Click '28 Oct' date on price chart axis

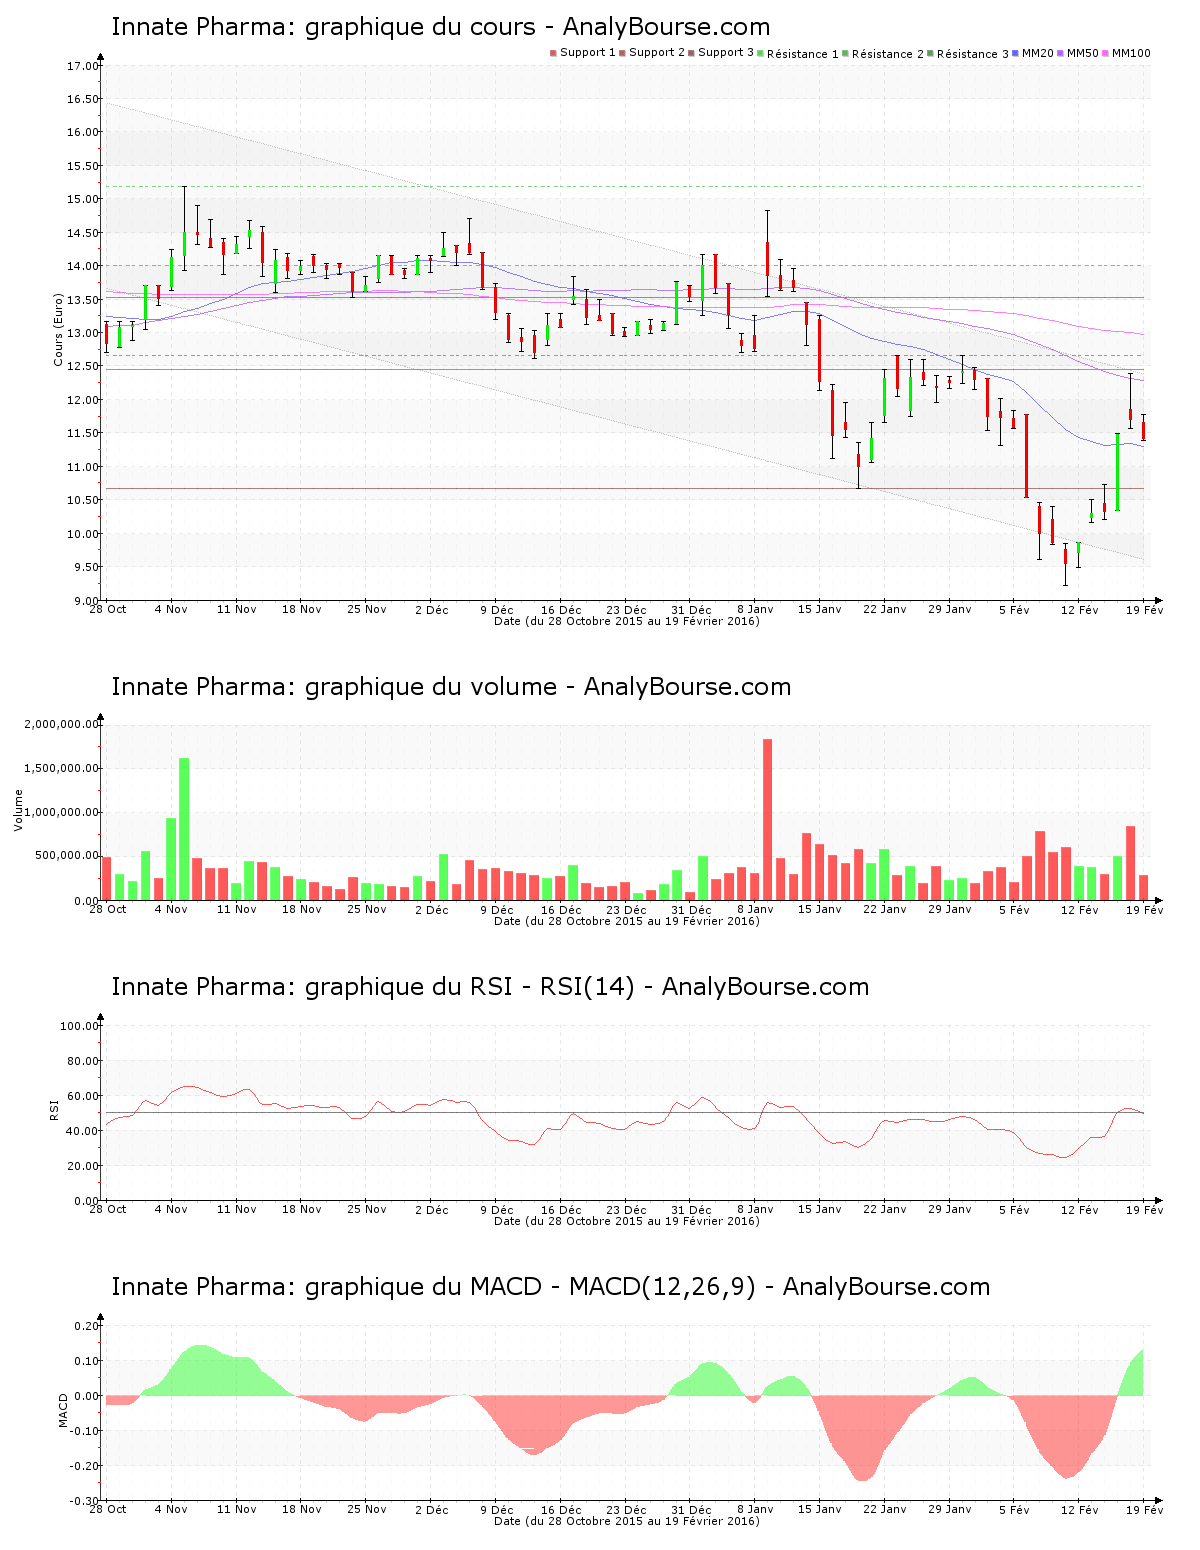(x=108, y=609)
